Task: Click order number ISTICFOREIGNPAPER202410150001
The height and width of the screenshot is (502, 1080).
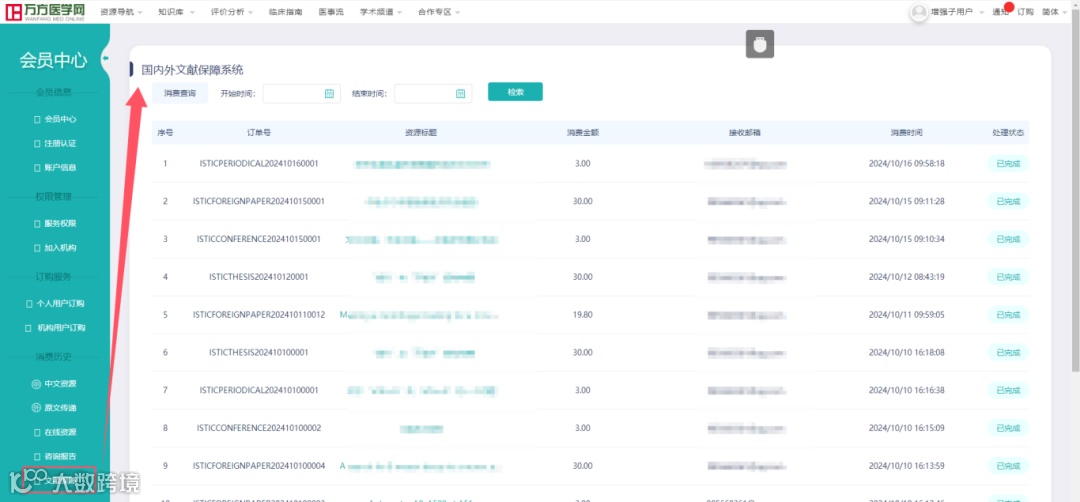Action: (x=259, y=201)
